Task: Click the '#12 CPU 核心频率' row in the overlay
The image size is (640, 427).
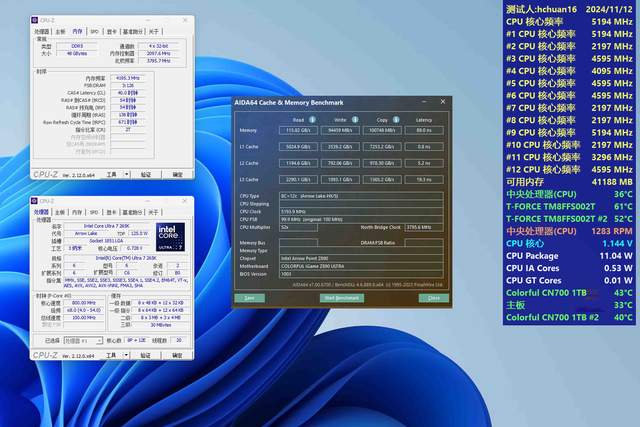Action: pos(569,169)
